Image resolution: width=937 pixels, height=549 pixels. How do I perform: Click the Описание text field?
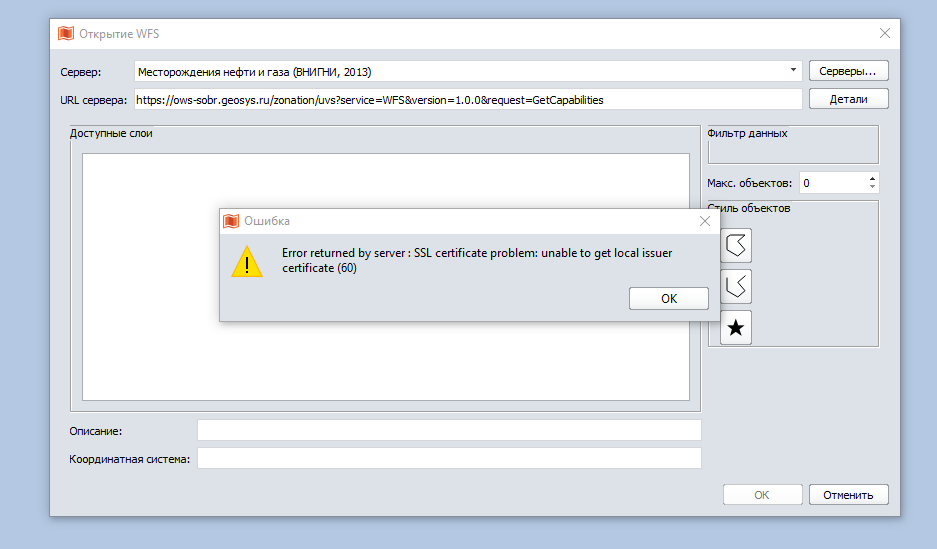(449, 430)
